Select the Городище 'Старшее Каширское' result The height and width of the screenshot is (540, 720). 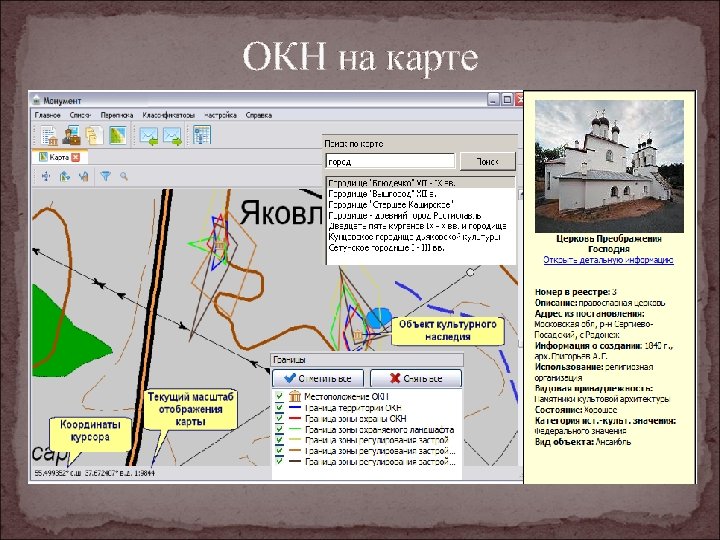421,204
